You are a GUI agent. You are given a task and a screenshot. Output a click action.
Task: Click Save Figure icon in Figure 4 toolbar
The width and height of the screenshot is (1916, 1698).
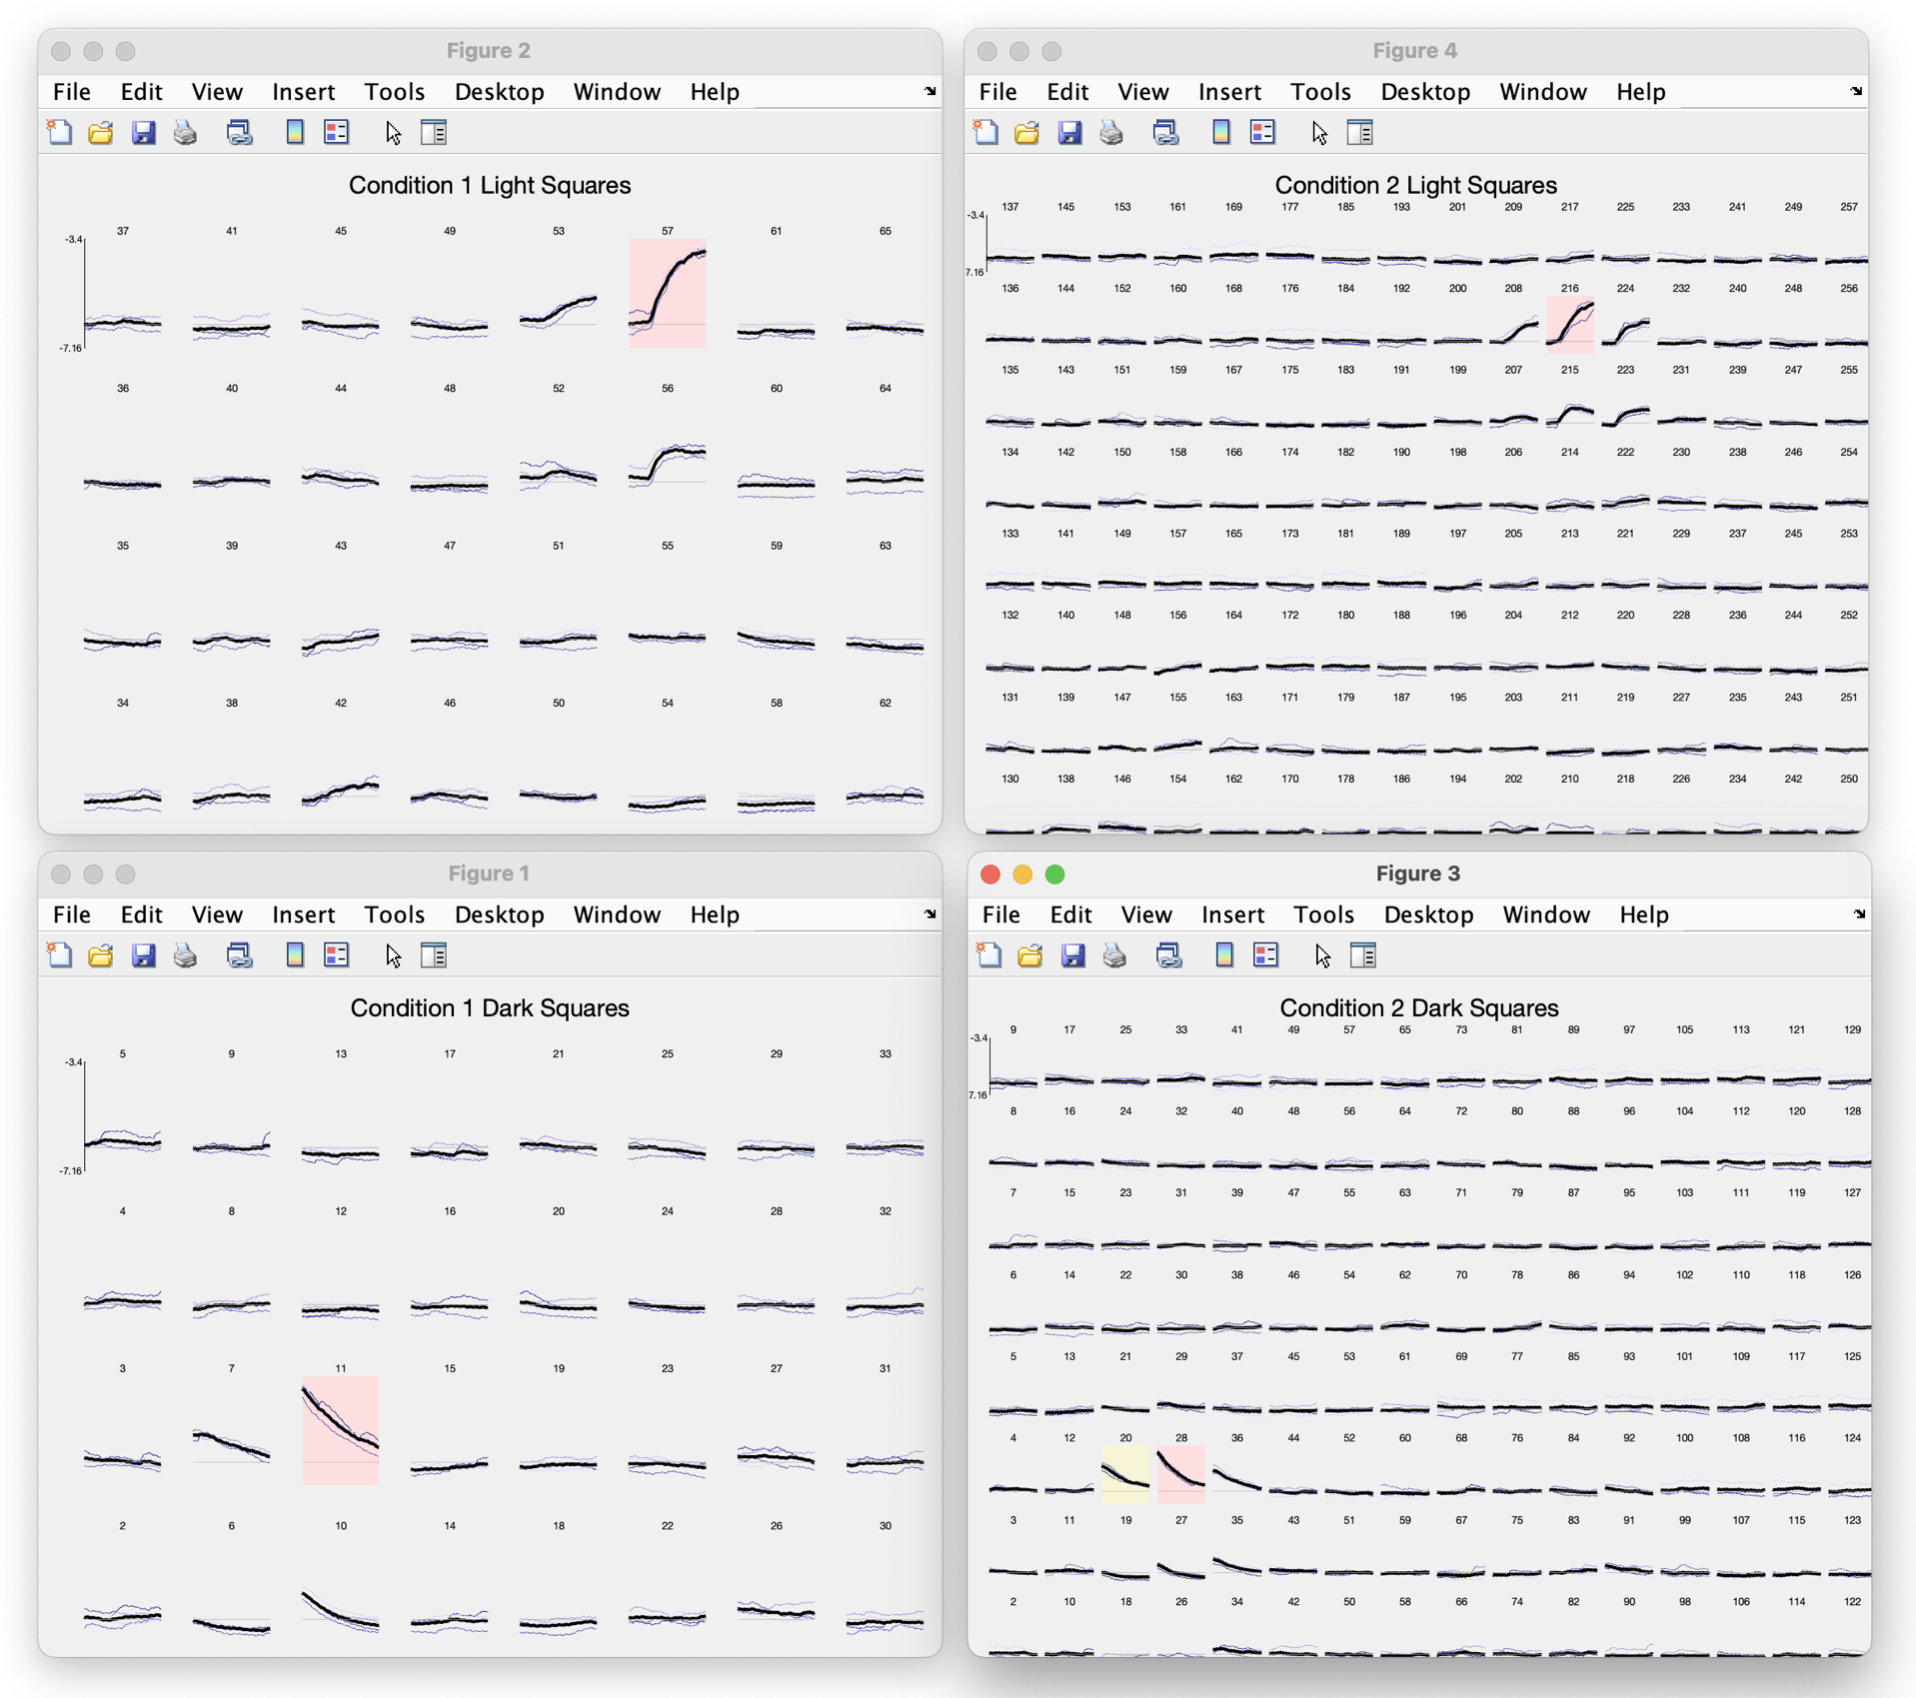coord(1070,132)
